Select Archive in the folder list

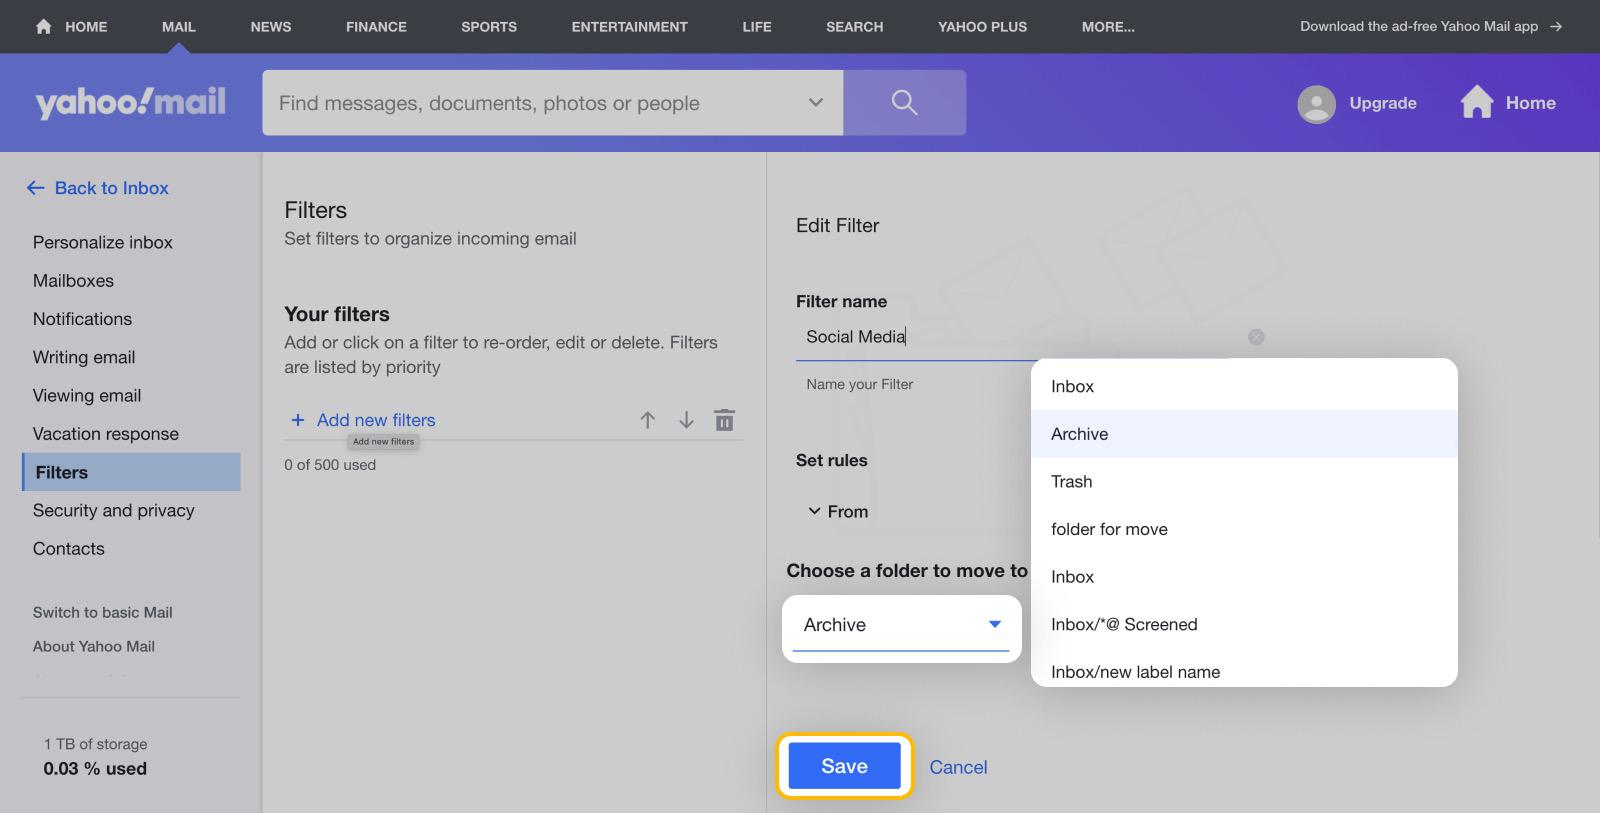[1244, 434]
